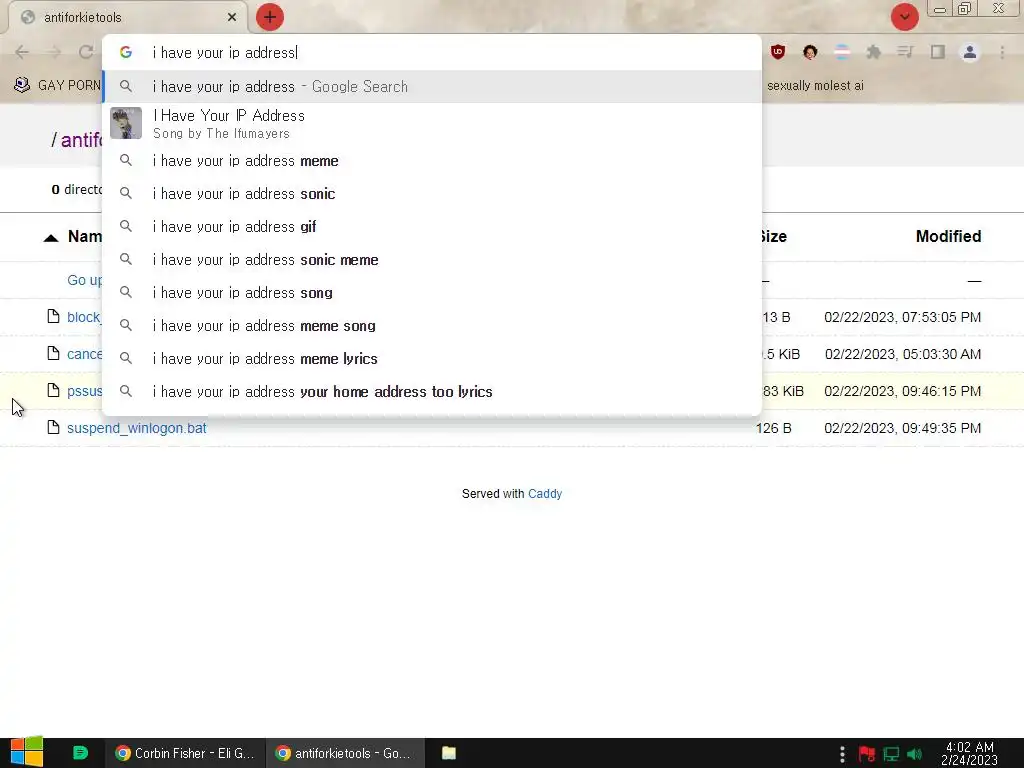The image size is (1024, 768).
Task: Click the '126 B' size cell
Action: 774,428
